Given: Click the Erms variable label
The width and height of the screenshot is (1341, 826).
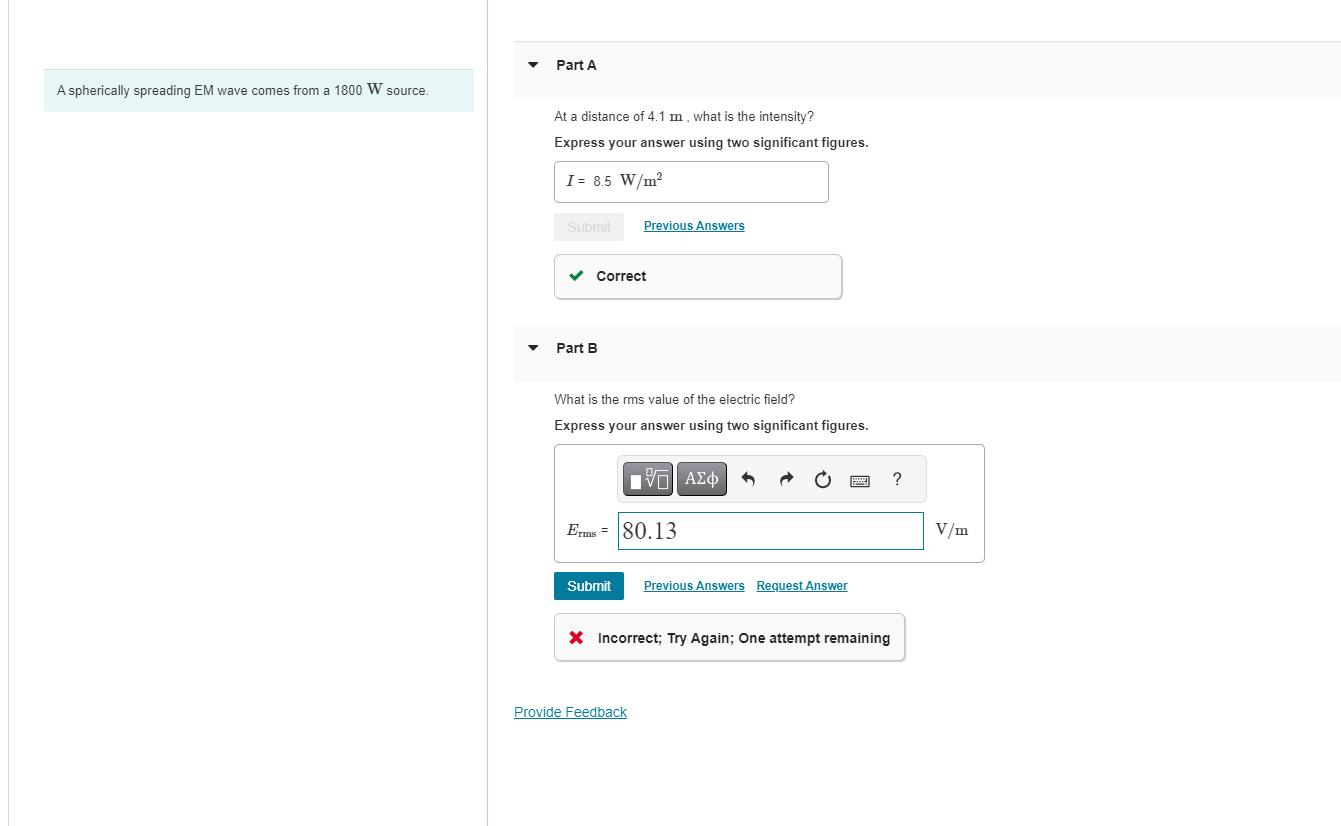Looking at the screenshot, I should [581, 531].
